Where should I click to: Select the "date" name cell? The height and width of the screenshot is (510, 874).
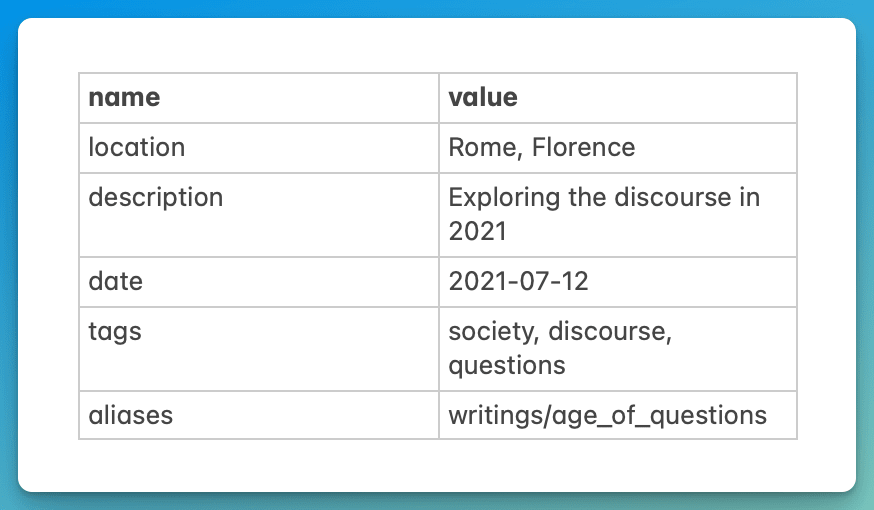coord(259,282)
